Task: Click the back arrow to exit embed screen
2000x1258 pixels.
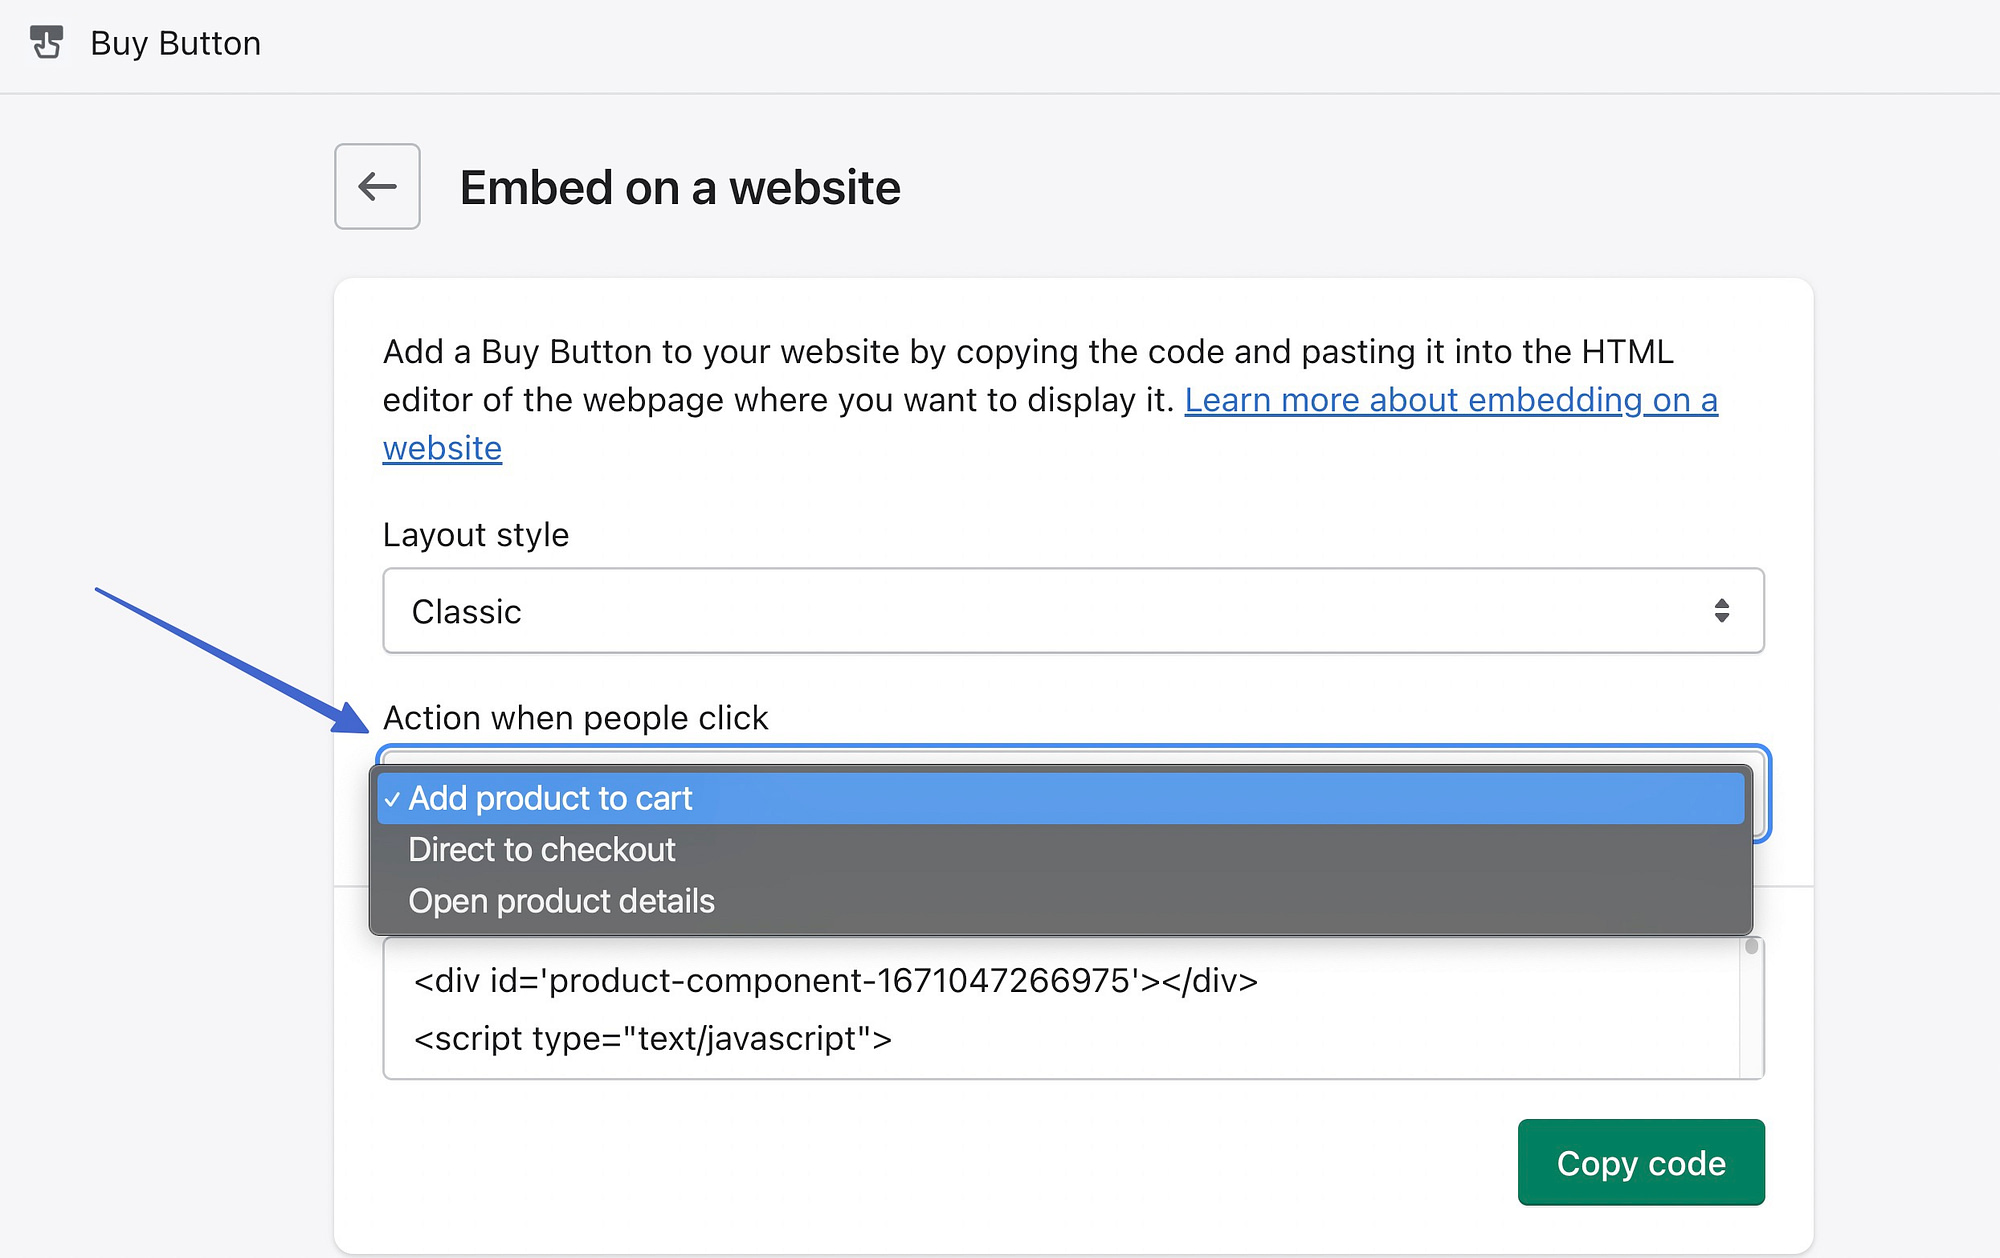Action: pos(377,187)
